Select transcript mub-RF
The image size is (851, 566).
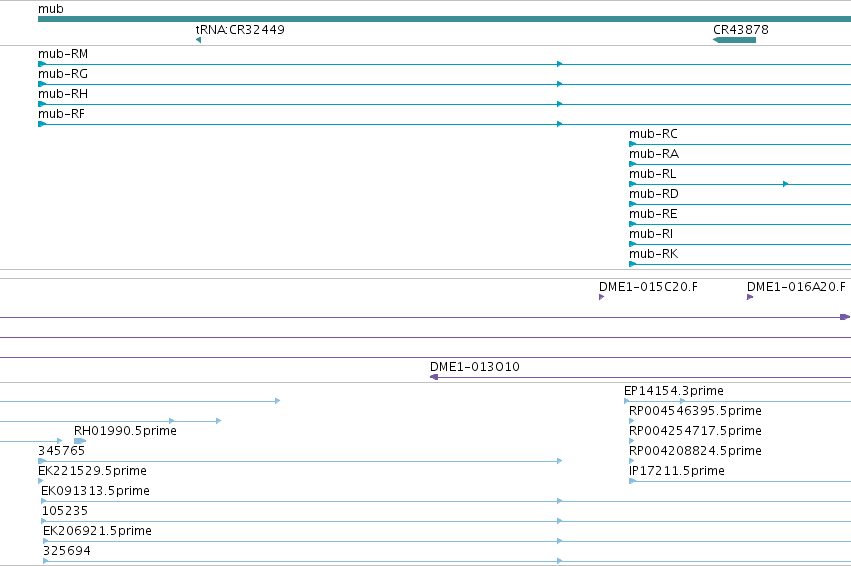click(x=61, y=114)
